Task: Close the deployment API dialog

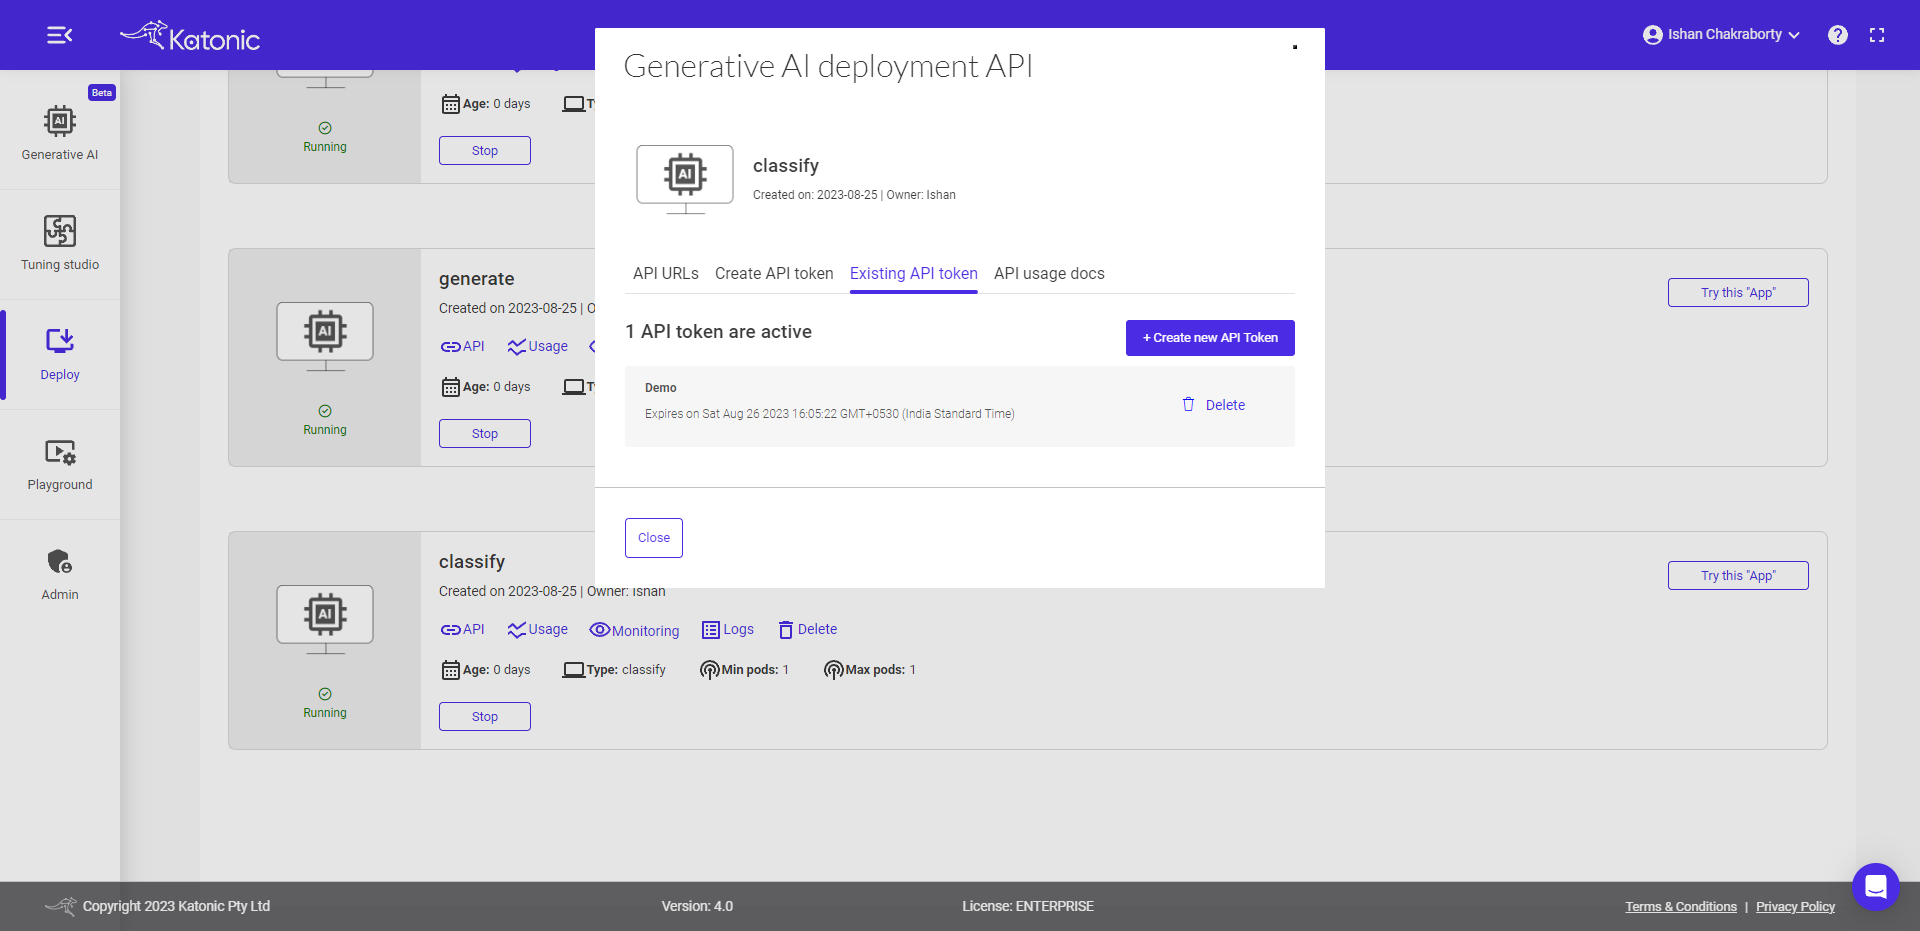Action: [x=654, y=538]
